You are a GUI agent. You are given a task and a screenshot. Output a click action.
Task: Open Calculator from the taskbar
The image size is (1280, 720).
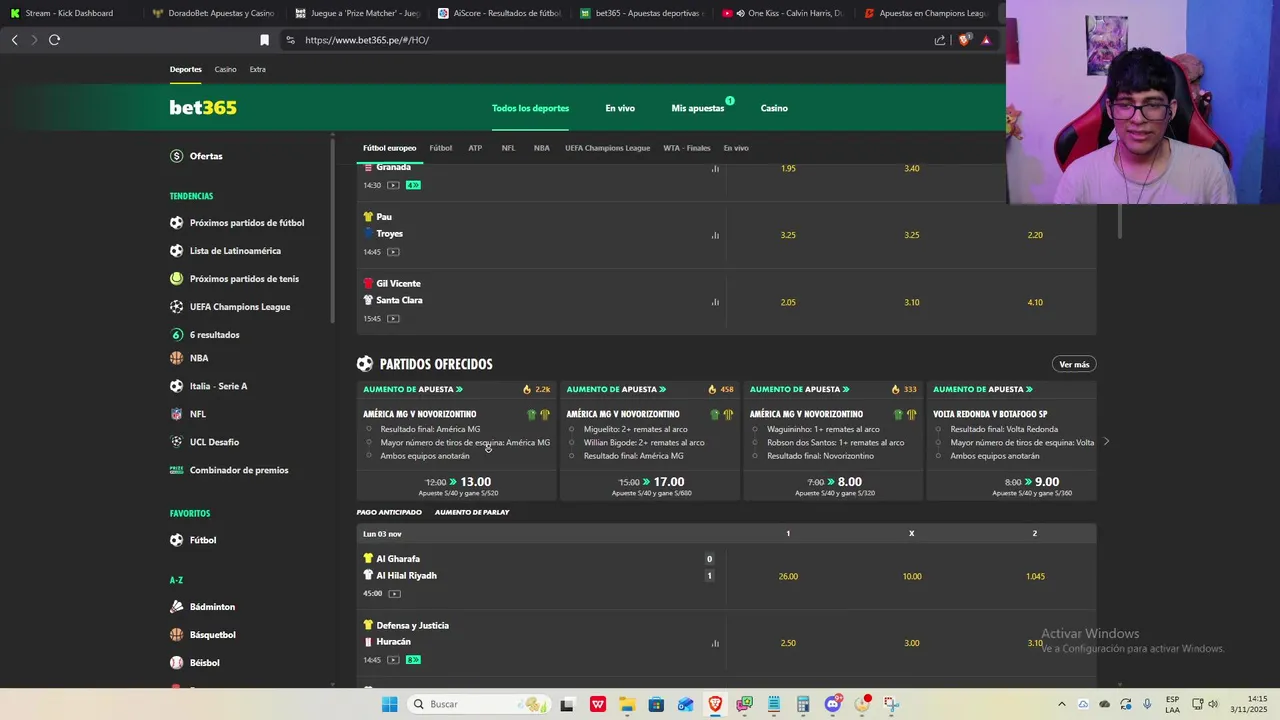click(x=803, y=704)
